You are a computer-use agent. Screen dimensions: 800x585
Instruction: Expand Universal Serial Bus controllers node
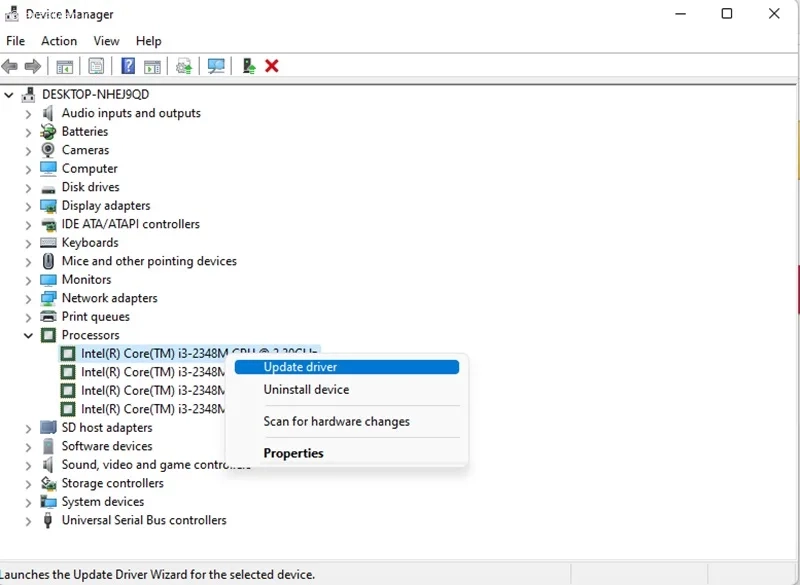coord(28,521)
